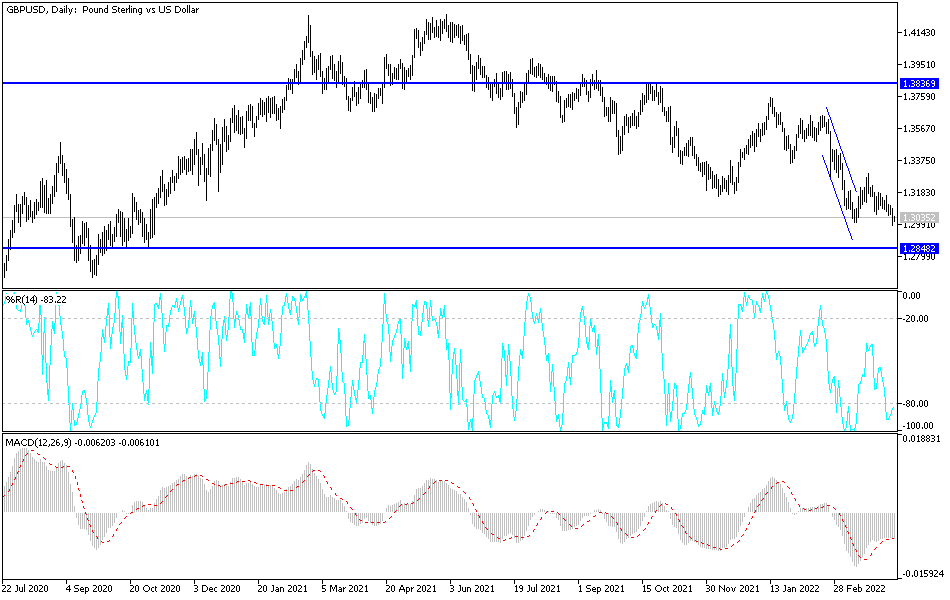Image resolution: width=950 pixels, height=600 pixels.
Task: Click the 3 Dec 2020 date label
Action: [217, 588]
